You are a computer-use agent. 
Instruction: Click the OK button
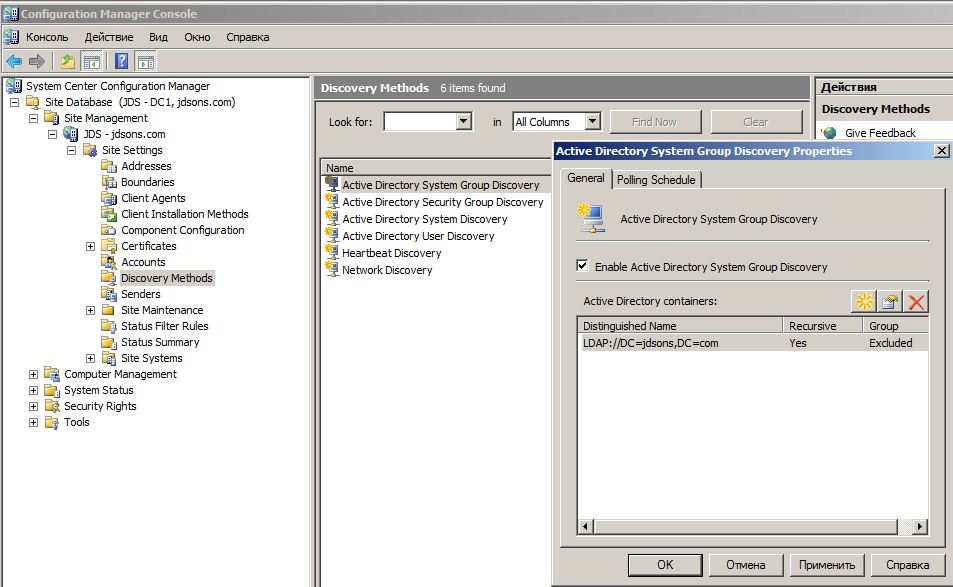[x=665, y=565]
